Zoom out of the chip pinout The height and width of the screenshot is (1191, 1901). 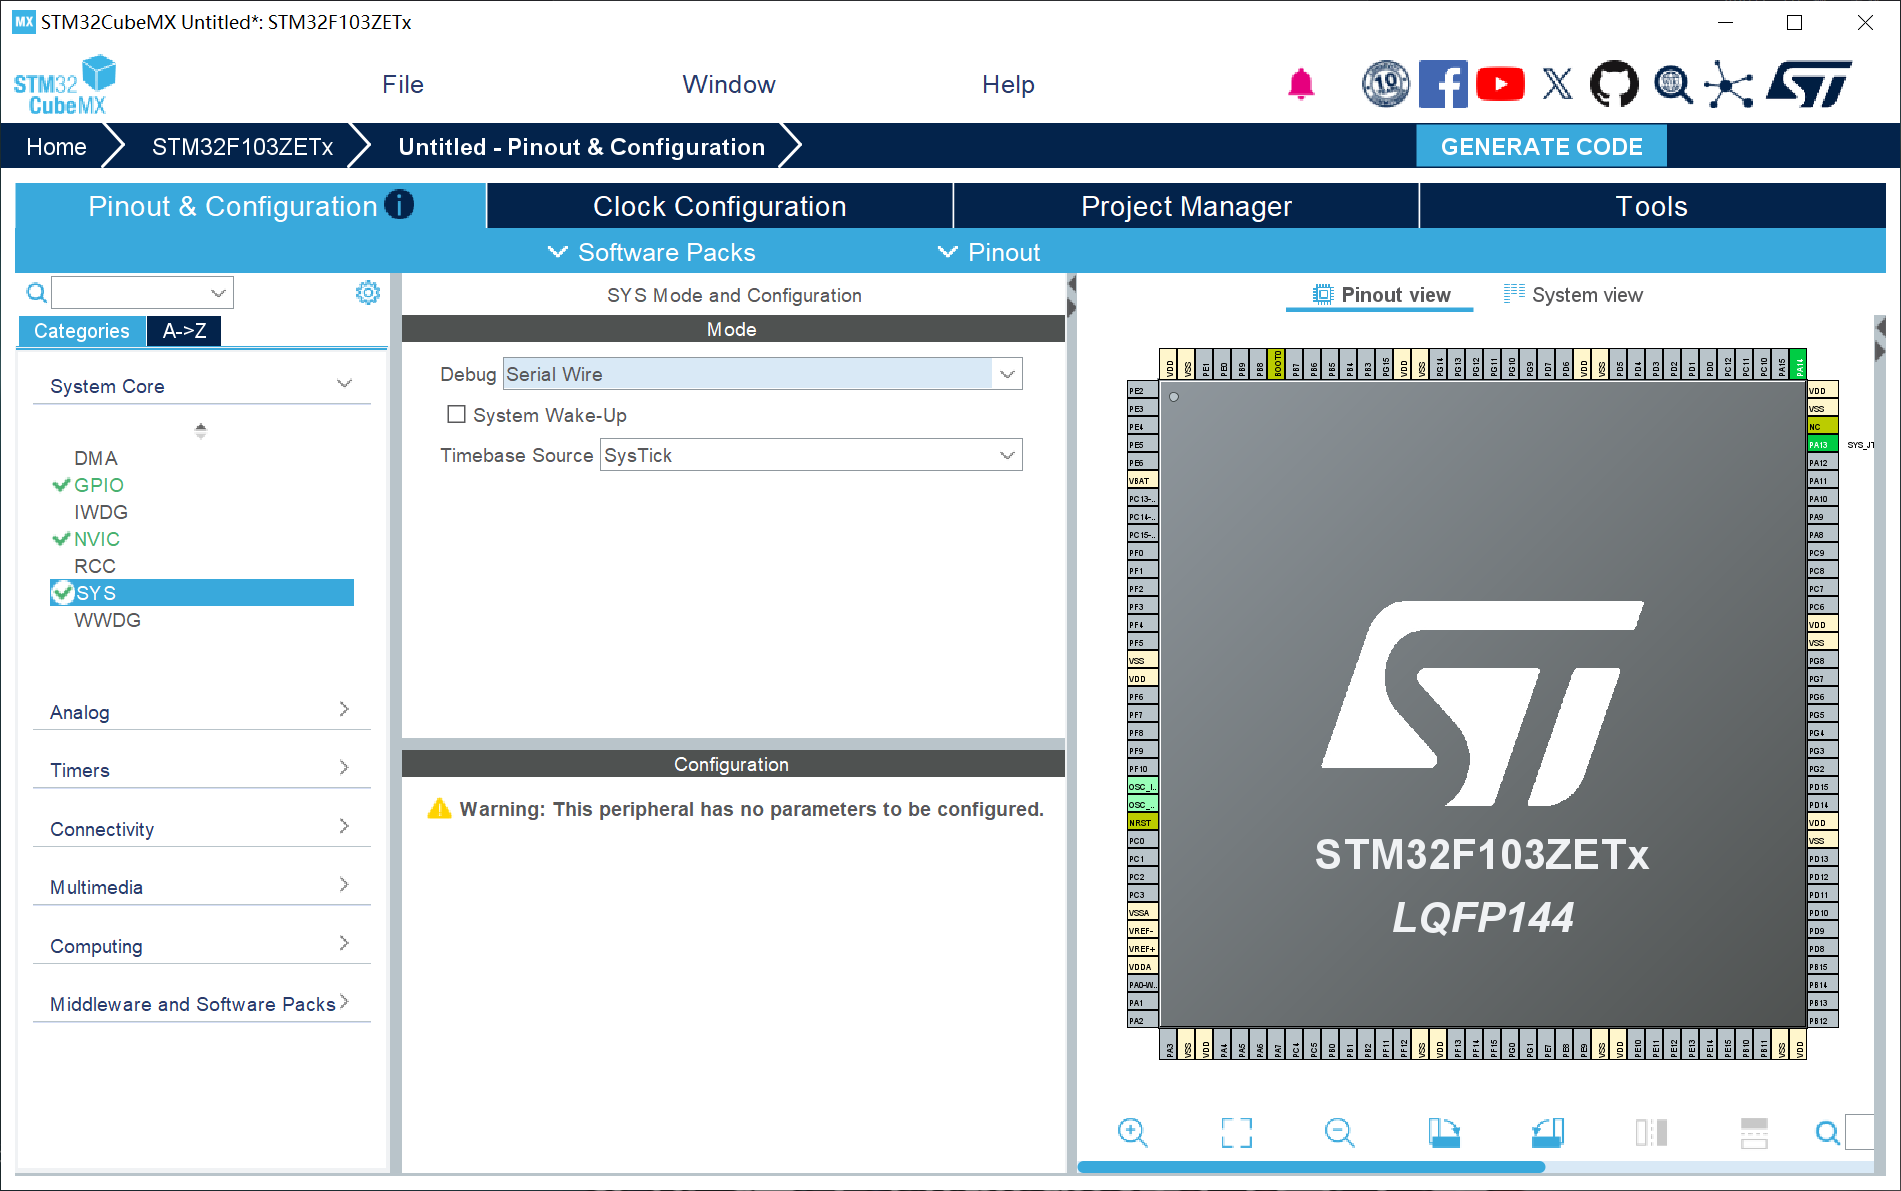1339,1132
